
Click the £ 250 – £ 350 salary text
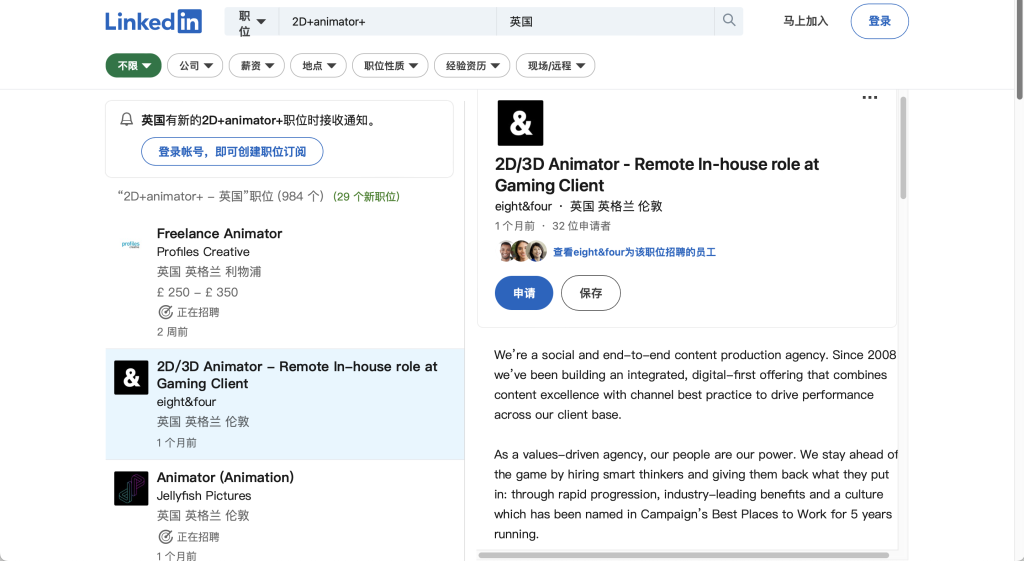197,292
